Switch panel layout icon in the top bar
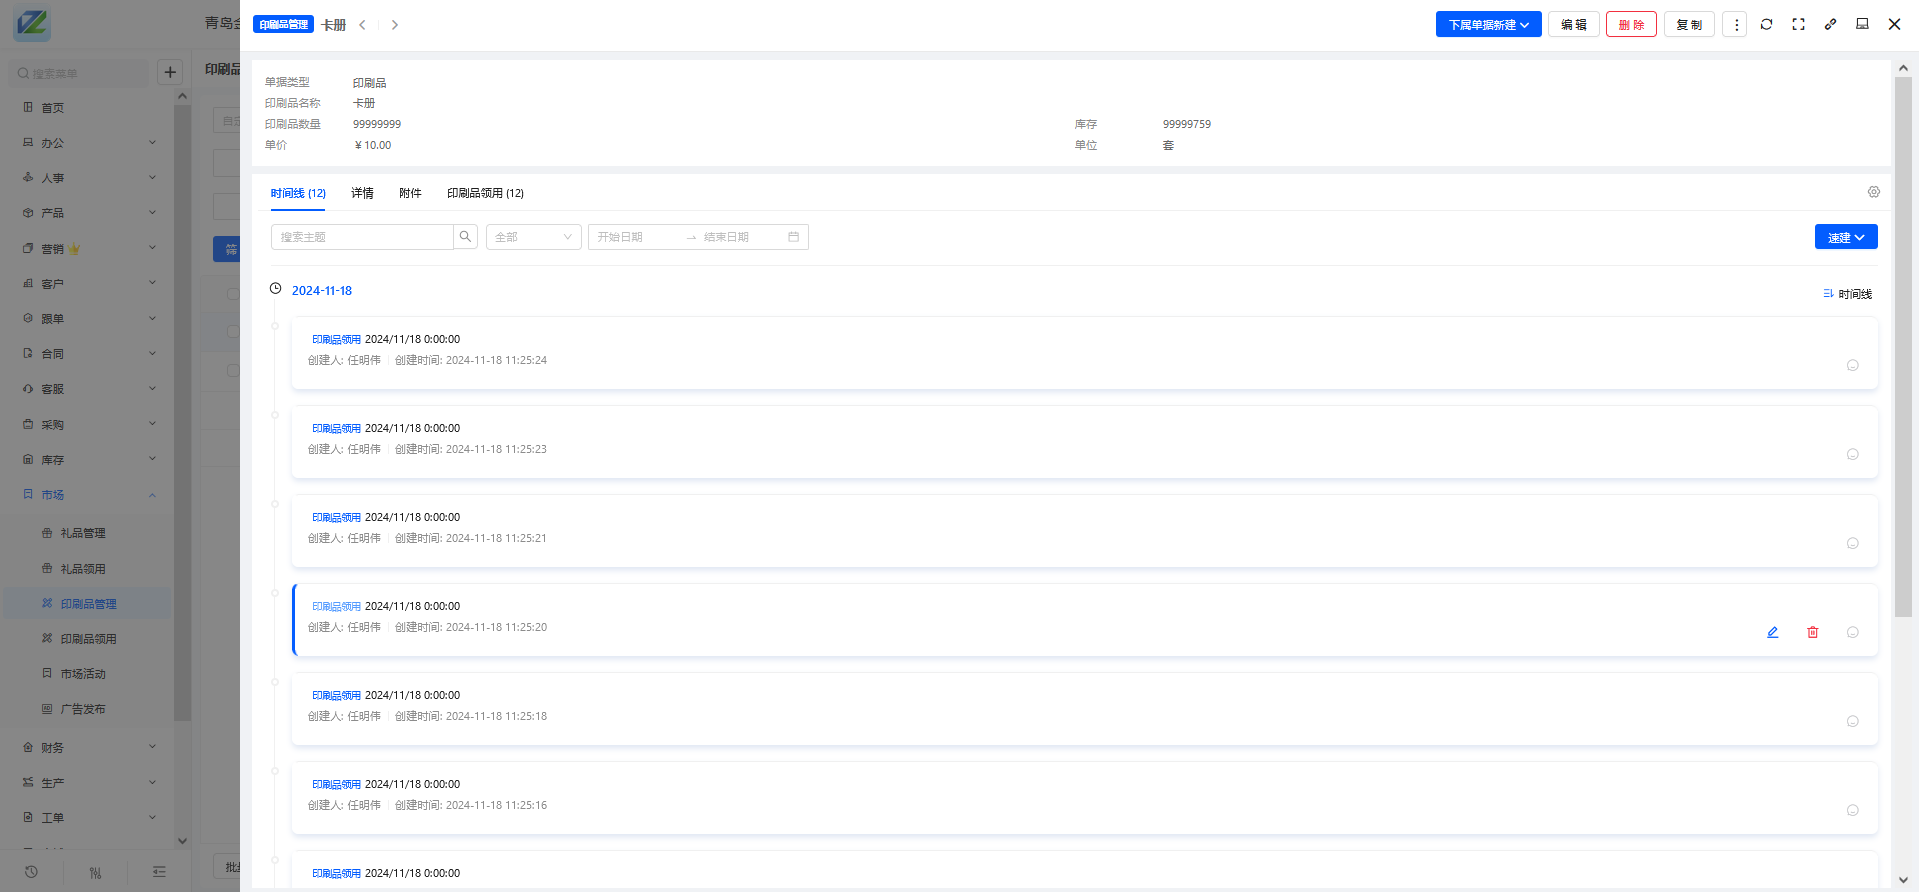The height and width of the screenshot is (892, 1919). [x=1862, y=24]
